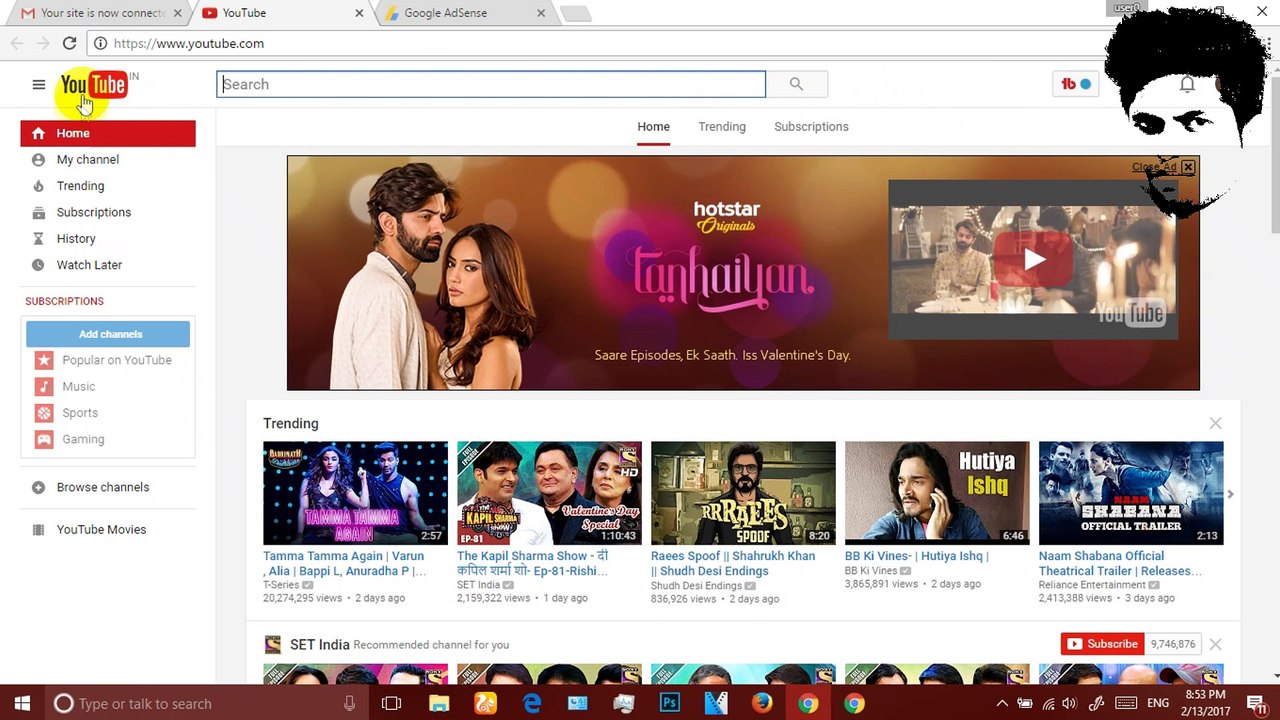
Task: Launch Microsoft Edge from the taskbar
Action: click(x=532, y=704)
